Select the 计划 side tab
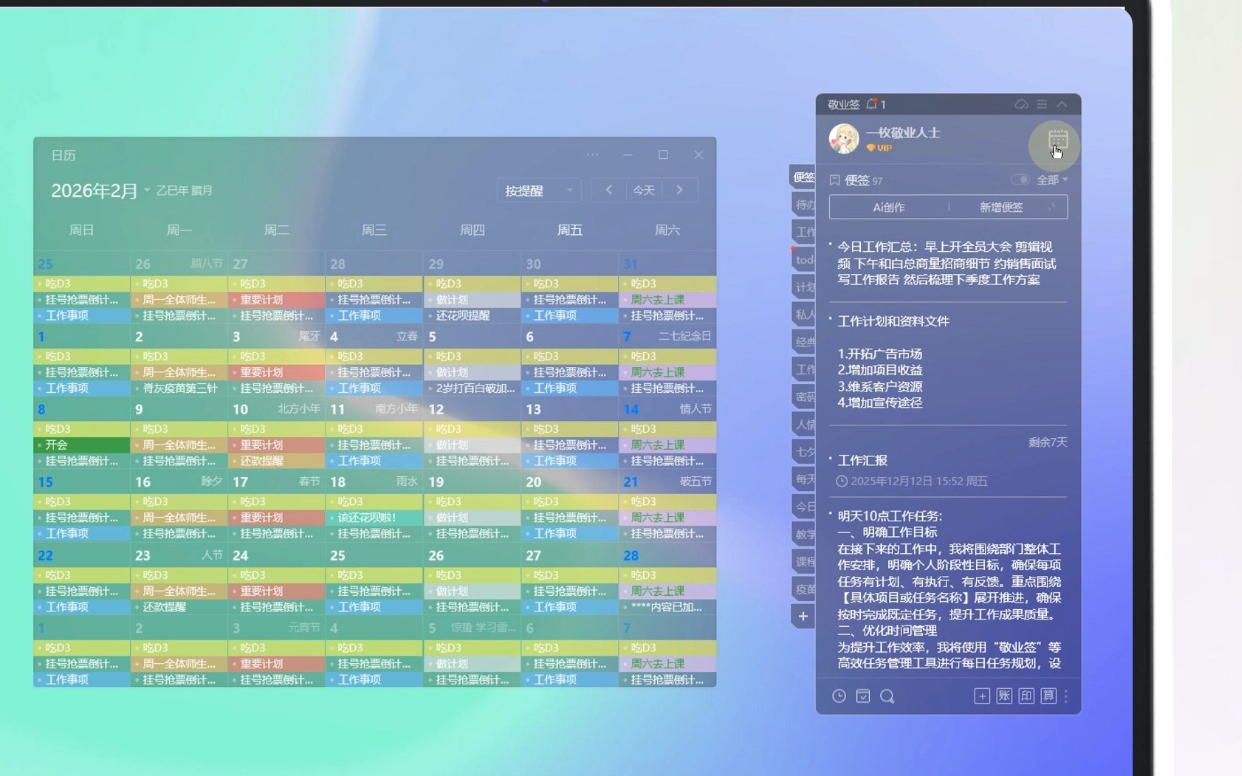 [803, 287]
